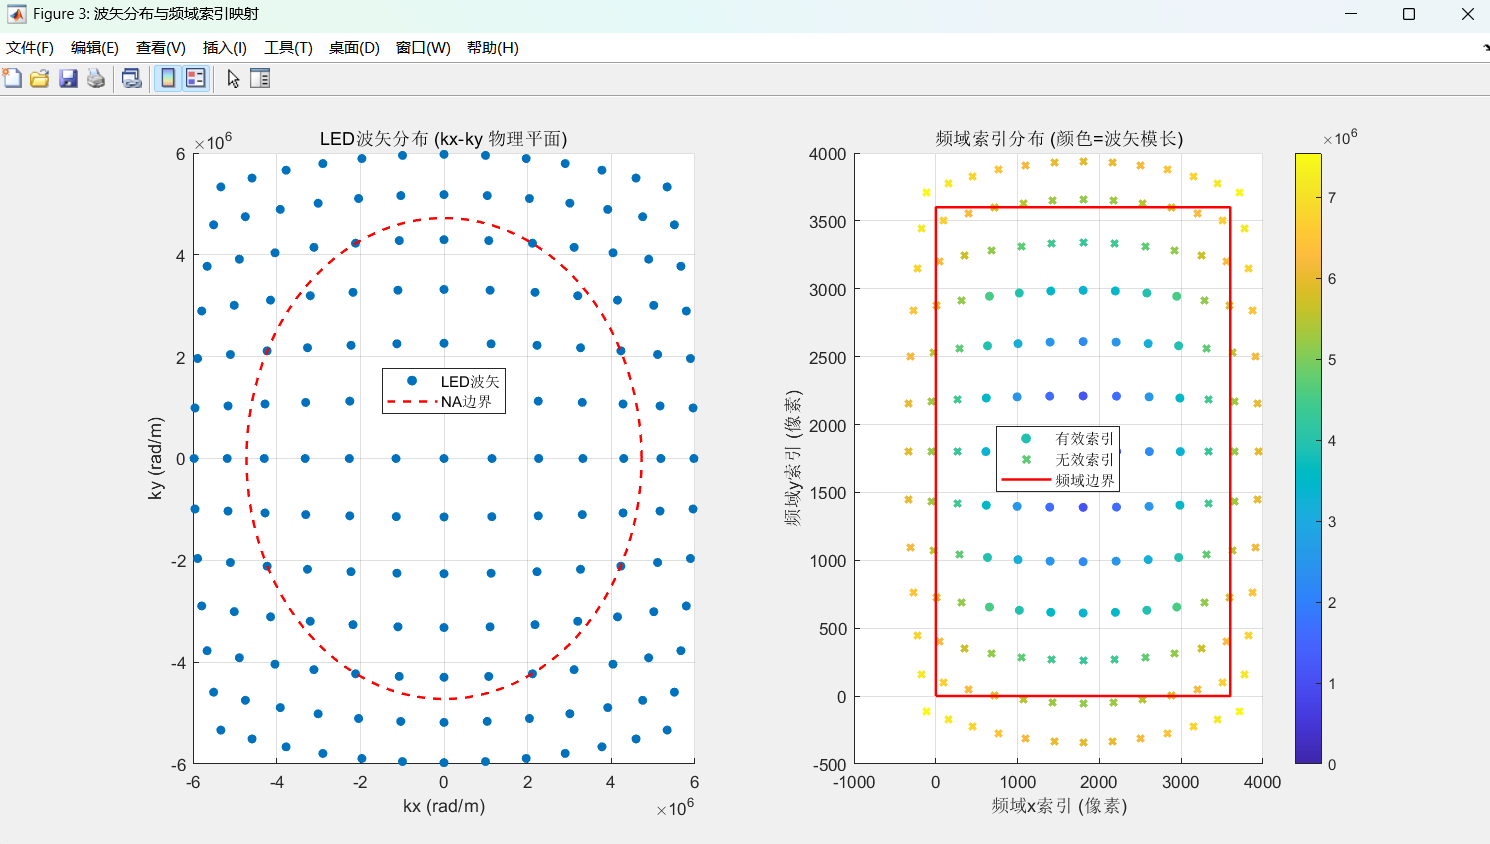Click the colorbar tick label 7

(x=1332, y=197)
